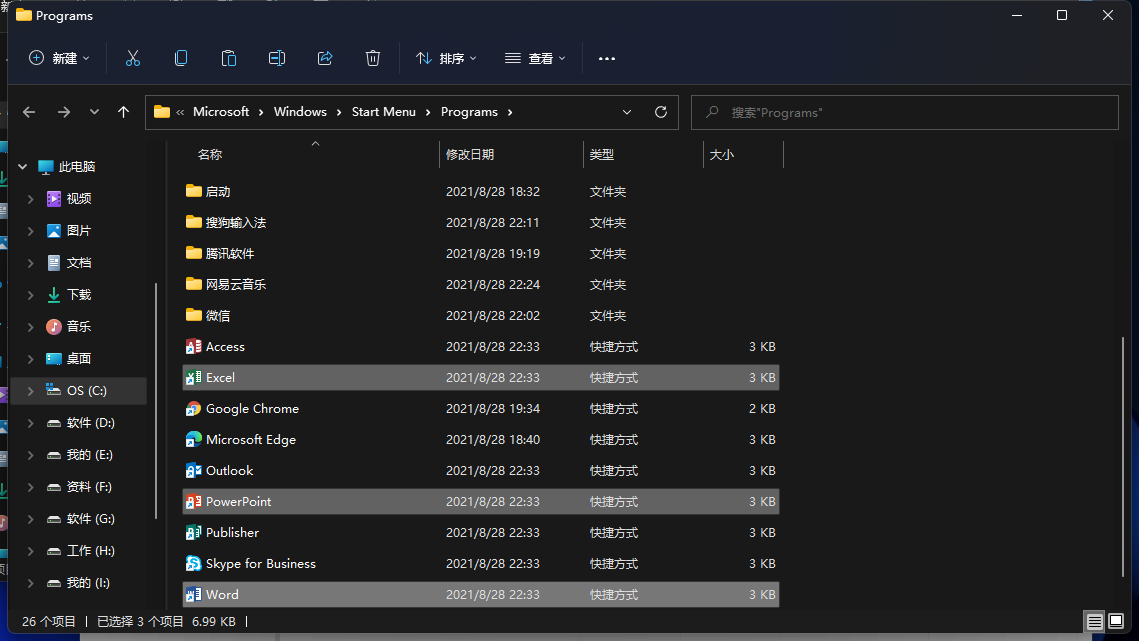The image size is (1139, 641).
Task: Click the Access shortcut icon
Action: click(x=193, y=347)
